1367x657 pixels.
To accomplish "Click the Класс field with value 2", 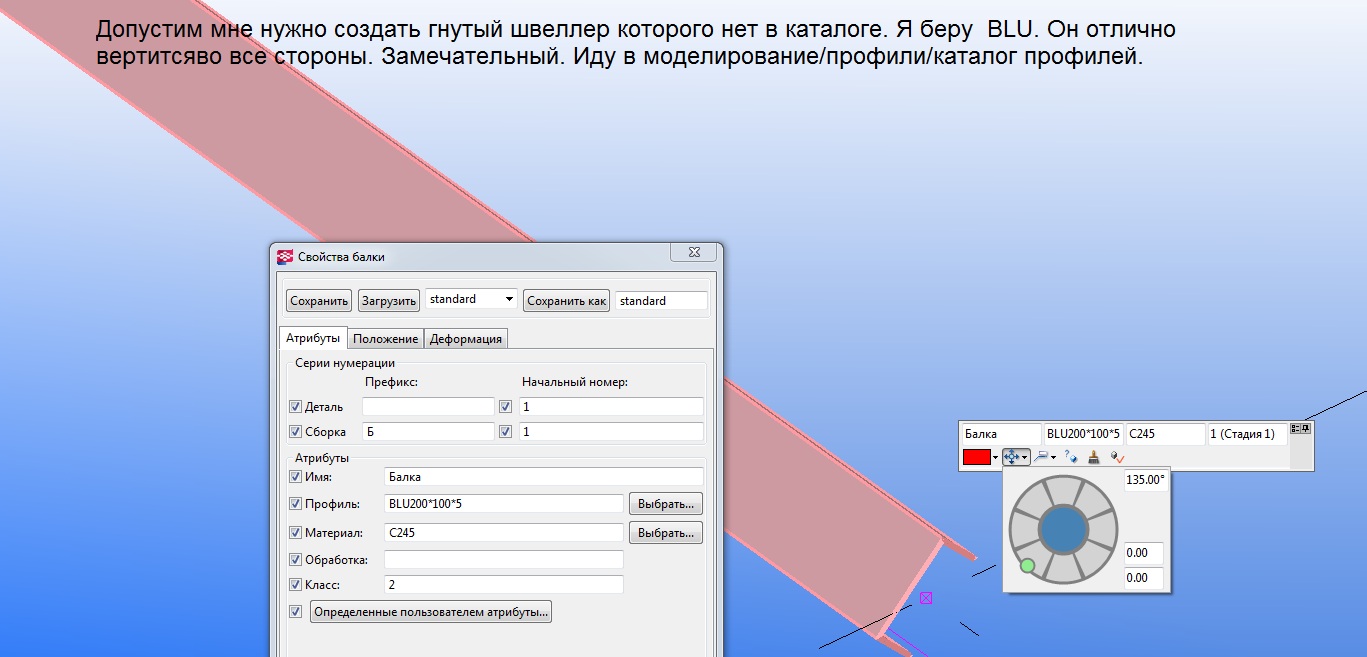I will [x=504, y=584].
